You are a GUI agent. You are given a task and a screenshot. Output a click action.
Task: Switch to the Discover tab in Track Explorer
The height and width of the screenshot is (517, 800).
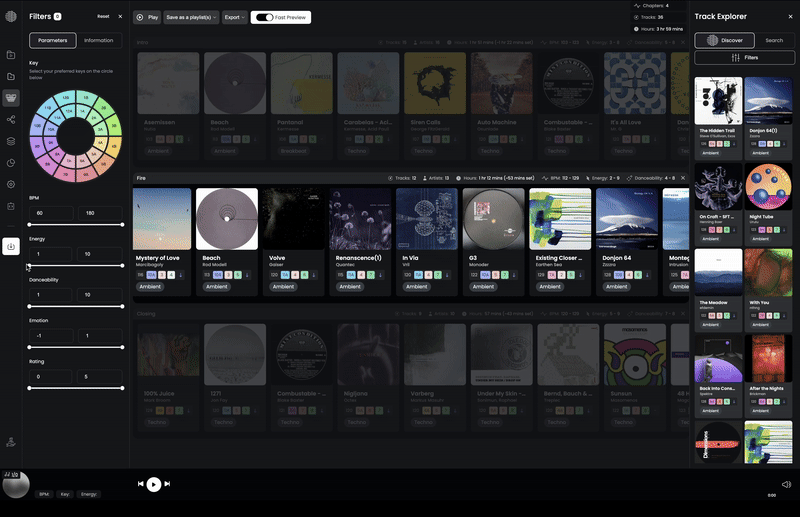click(724, 40)
